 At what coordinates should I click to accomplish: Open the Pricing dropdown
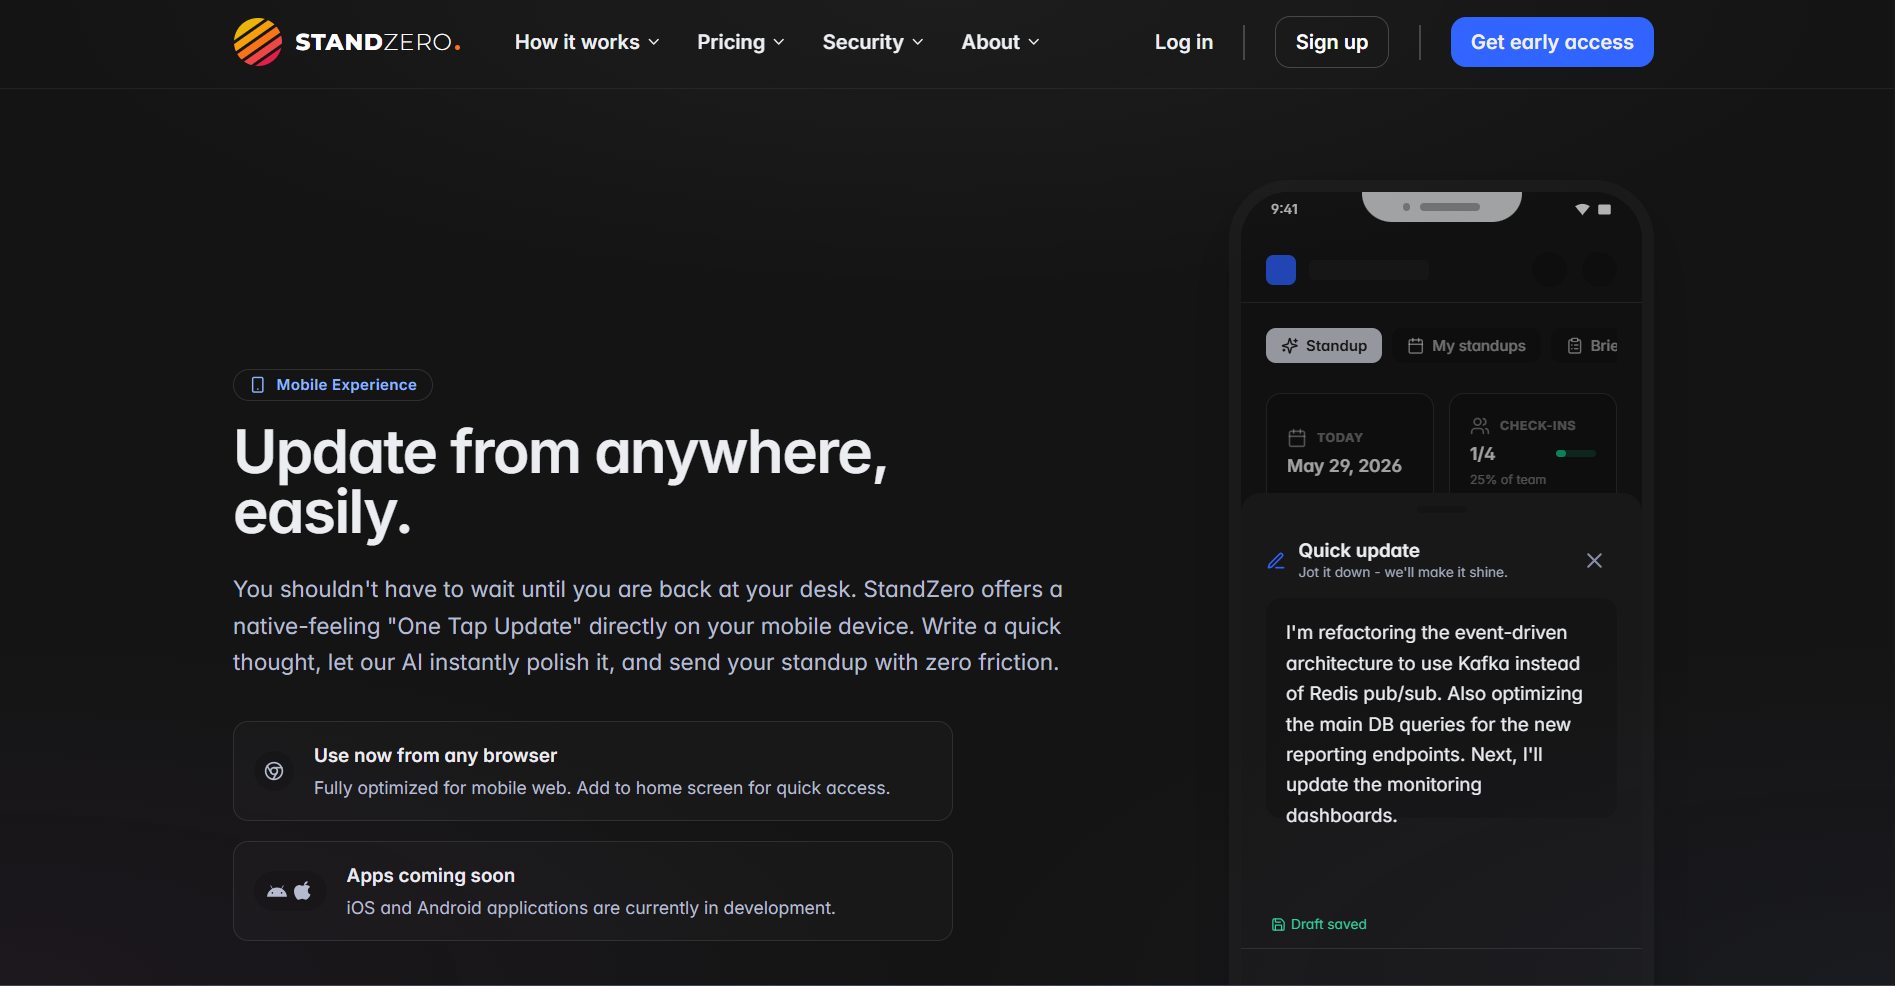click(740, 42)
